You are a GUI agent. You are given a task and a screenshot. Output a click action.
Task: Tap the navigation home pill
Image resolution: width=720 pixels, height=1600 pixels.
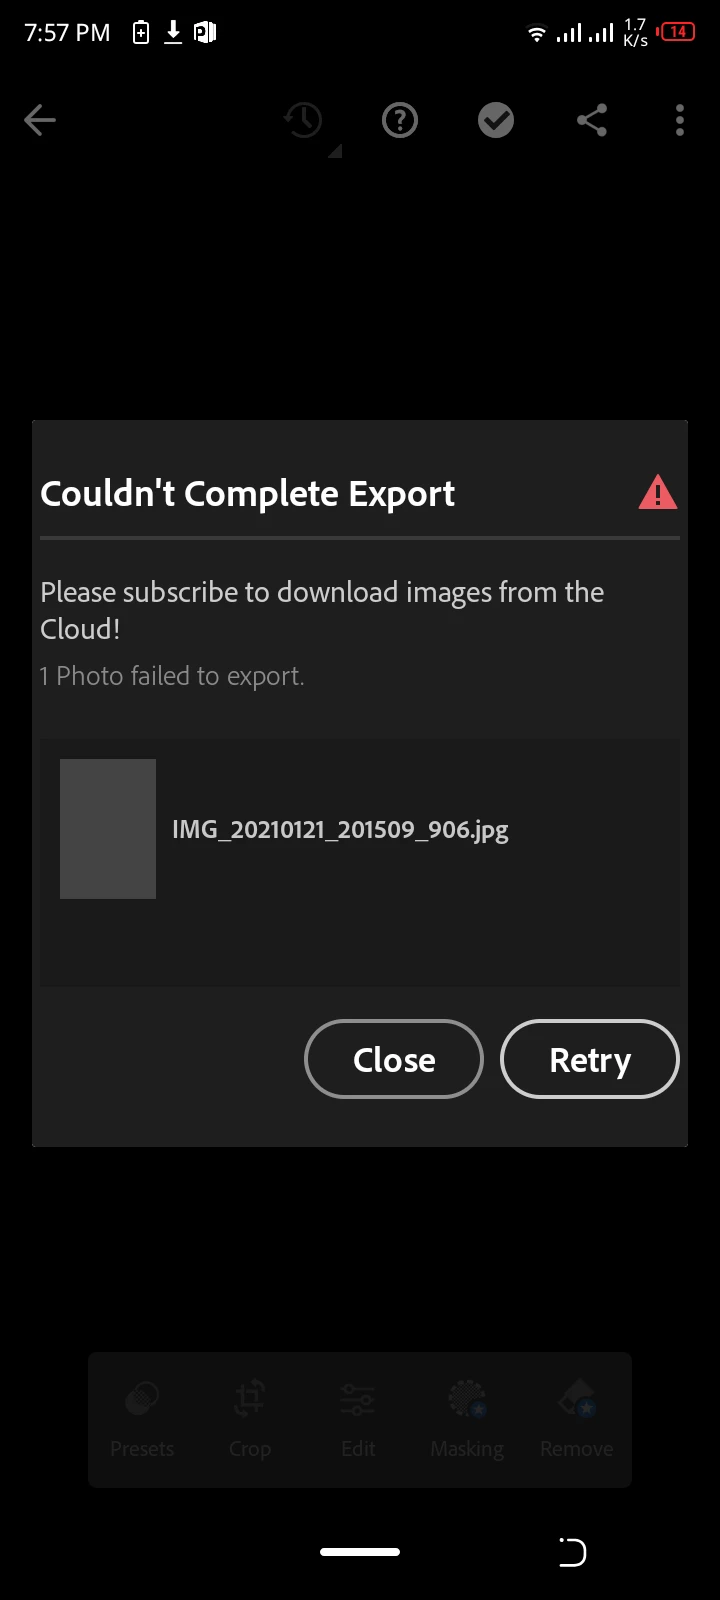tap(360, 1552)
